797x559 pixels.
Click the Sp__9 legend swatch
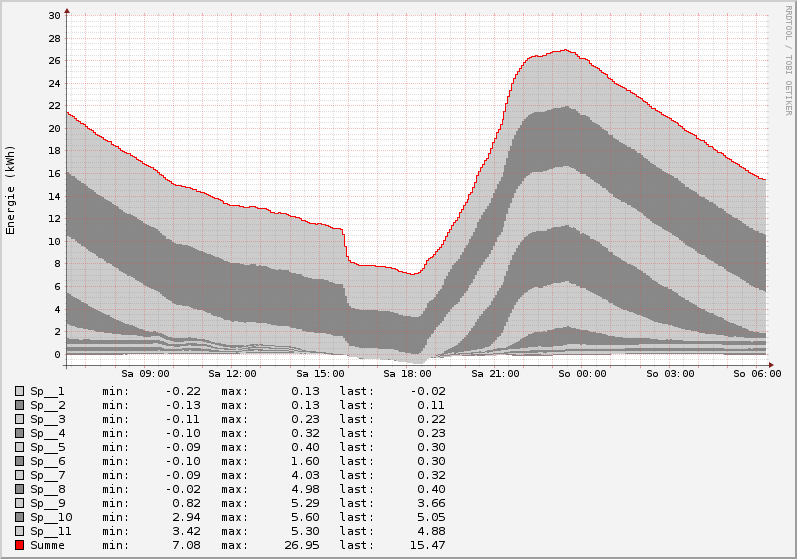point(20,503)
